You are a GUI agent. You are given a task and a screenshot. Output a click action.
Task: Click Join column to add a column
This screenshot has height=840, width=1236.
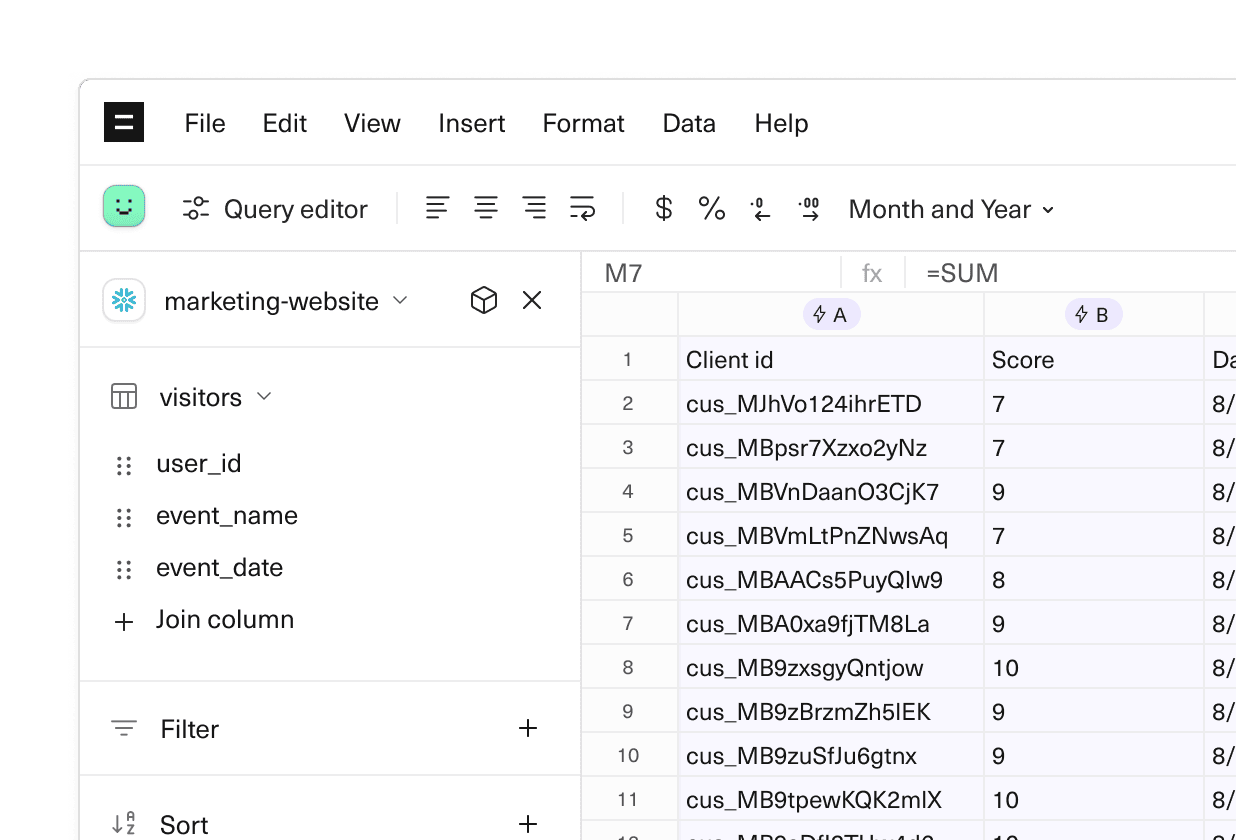click(225, 620)
